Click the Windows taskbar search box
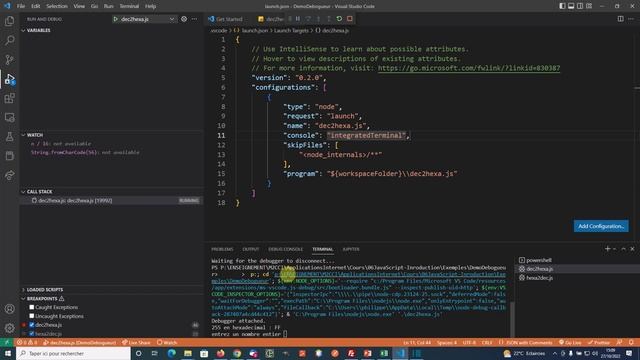The width and height of the screenshot is (640, 360). (73, 353)
